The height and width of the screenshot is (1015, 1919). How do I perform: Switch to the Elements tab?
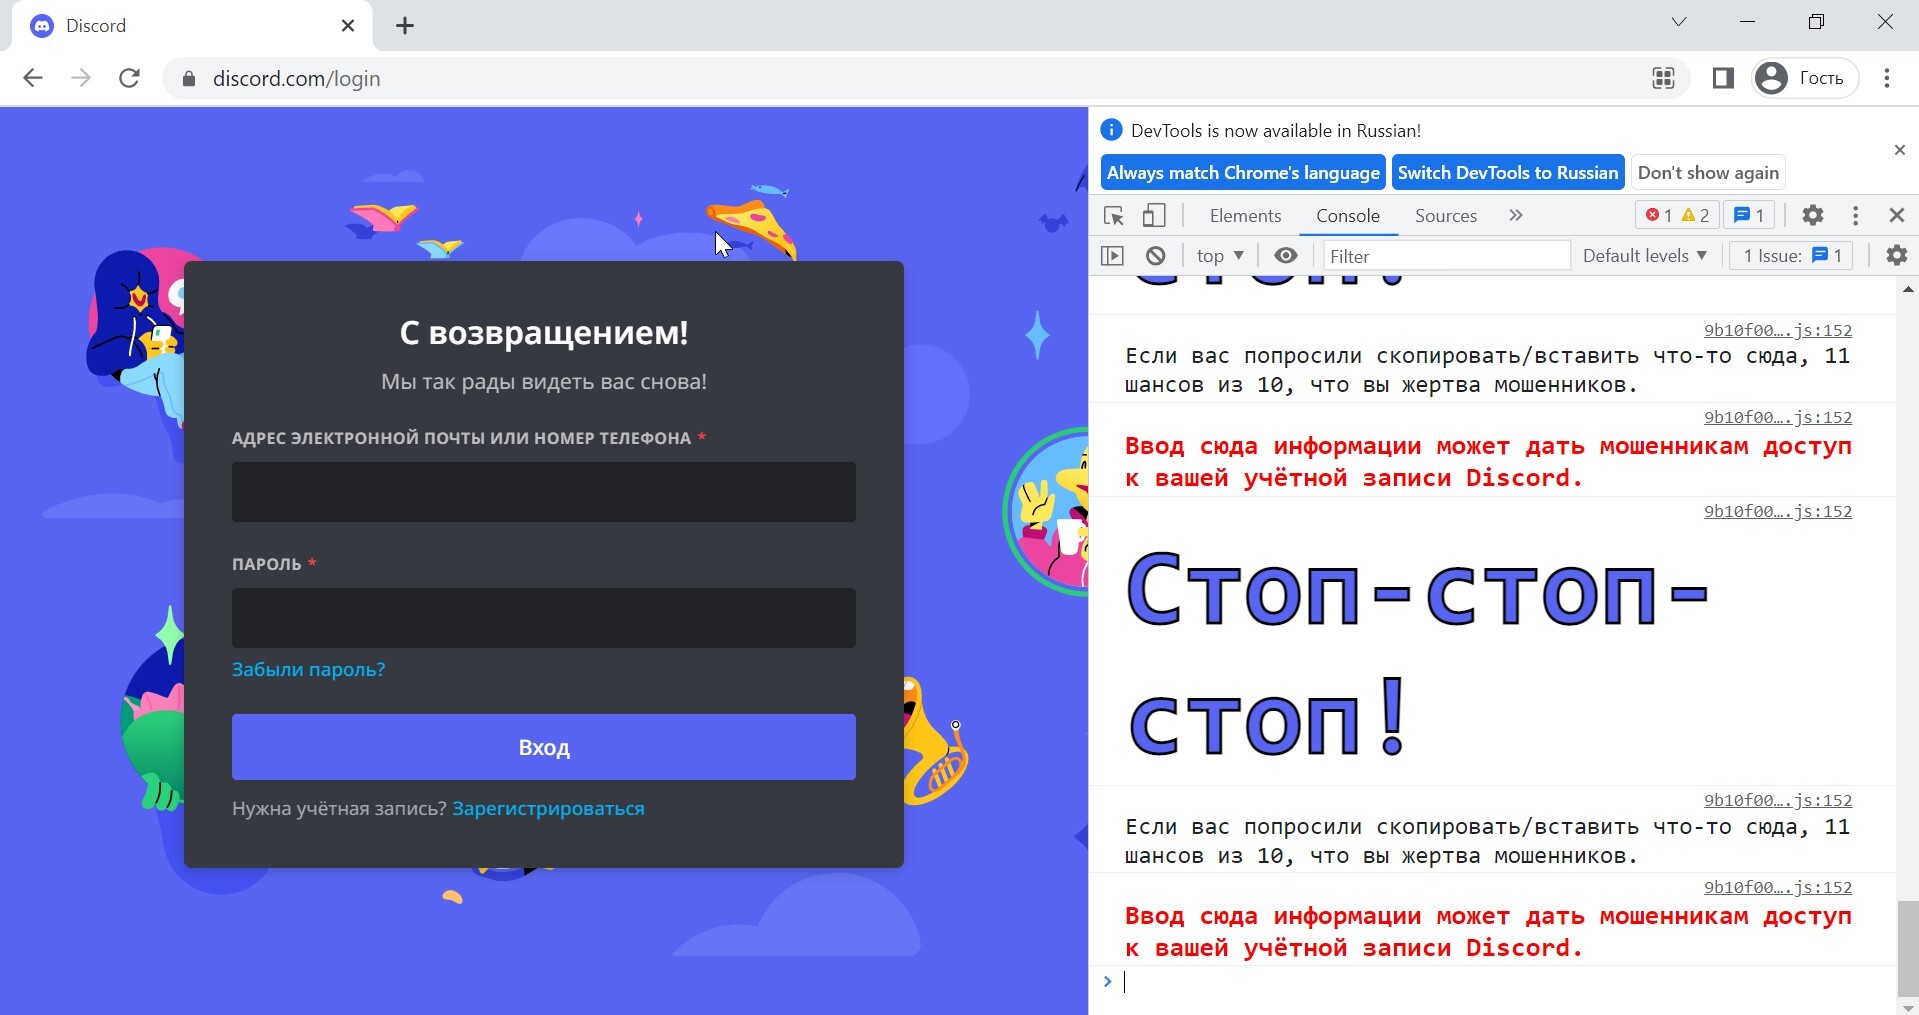pyautogui.click(x=1245, y=216)
